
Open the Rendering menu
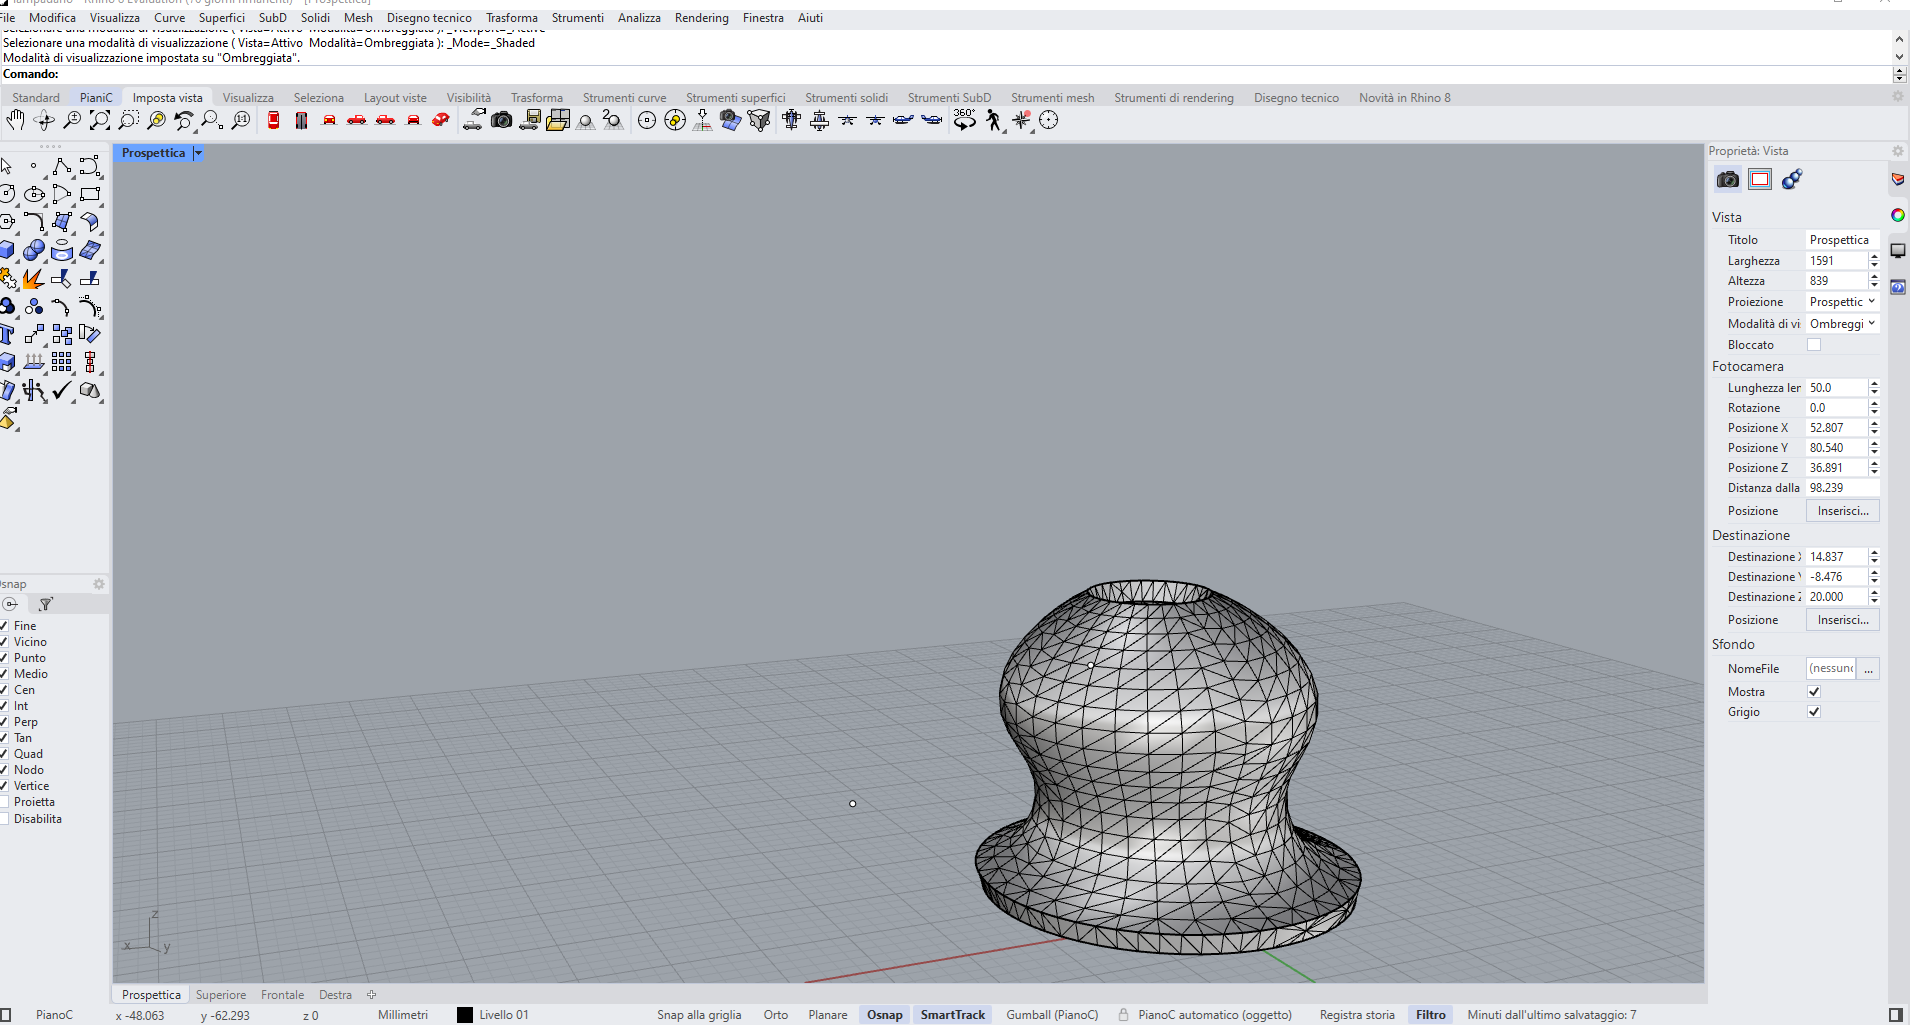tap(701, 18)
